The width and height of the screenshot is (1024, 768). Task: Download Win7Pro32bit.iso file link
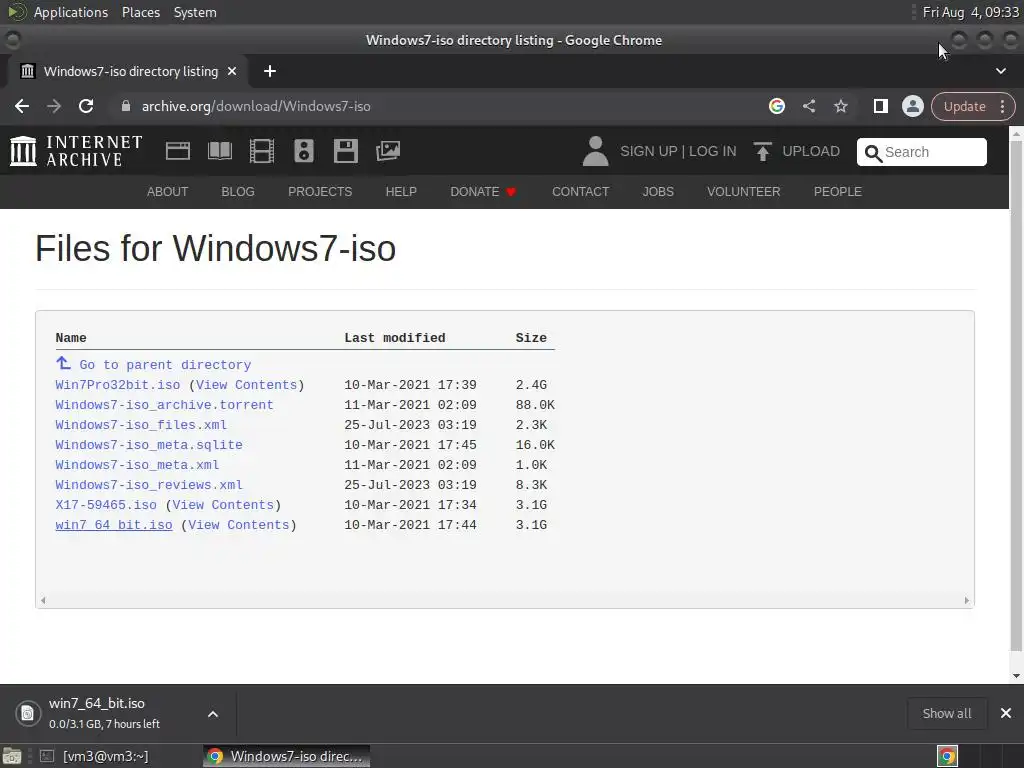118,385
